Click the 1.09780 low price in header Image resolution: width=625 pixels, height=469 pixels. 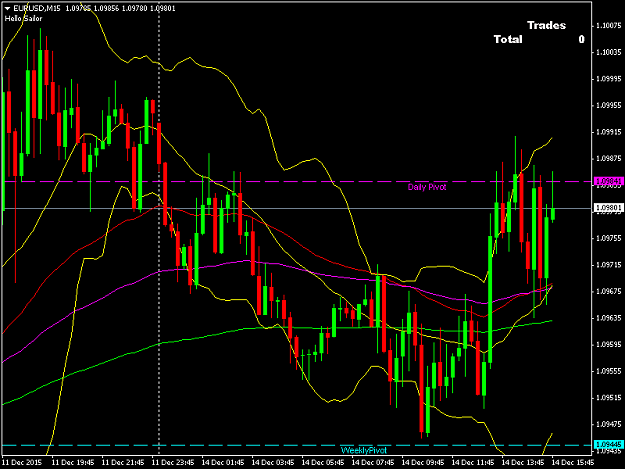click(x=134, y=8)
